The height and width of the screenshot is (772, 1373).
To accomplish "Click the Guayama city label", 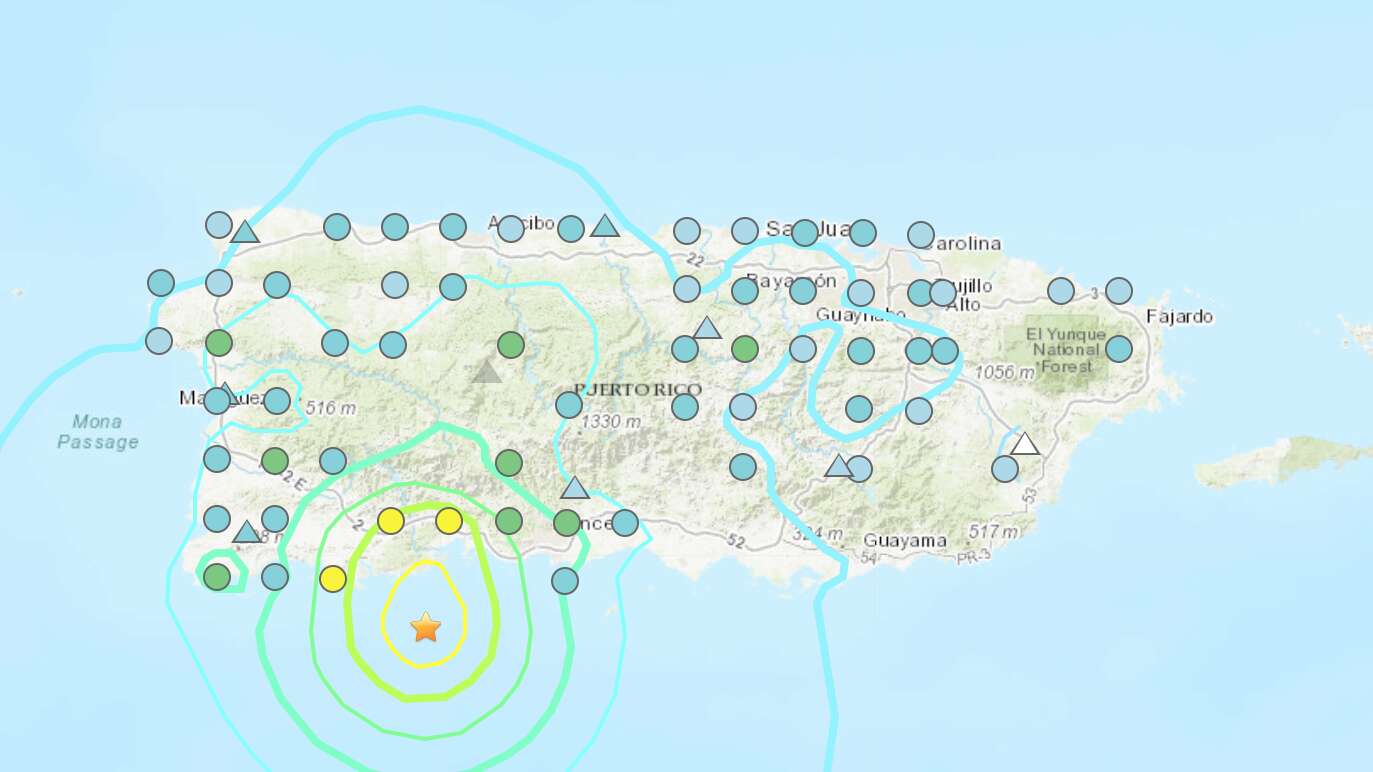I will (904, 541).
